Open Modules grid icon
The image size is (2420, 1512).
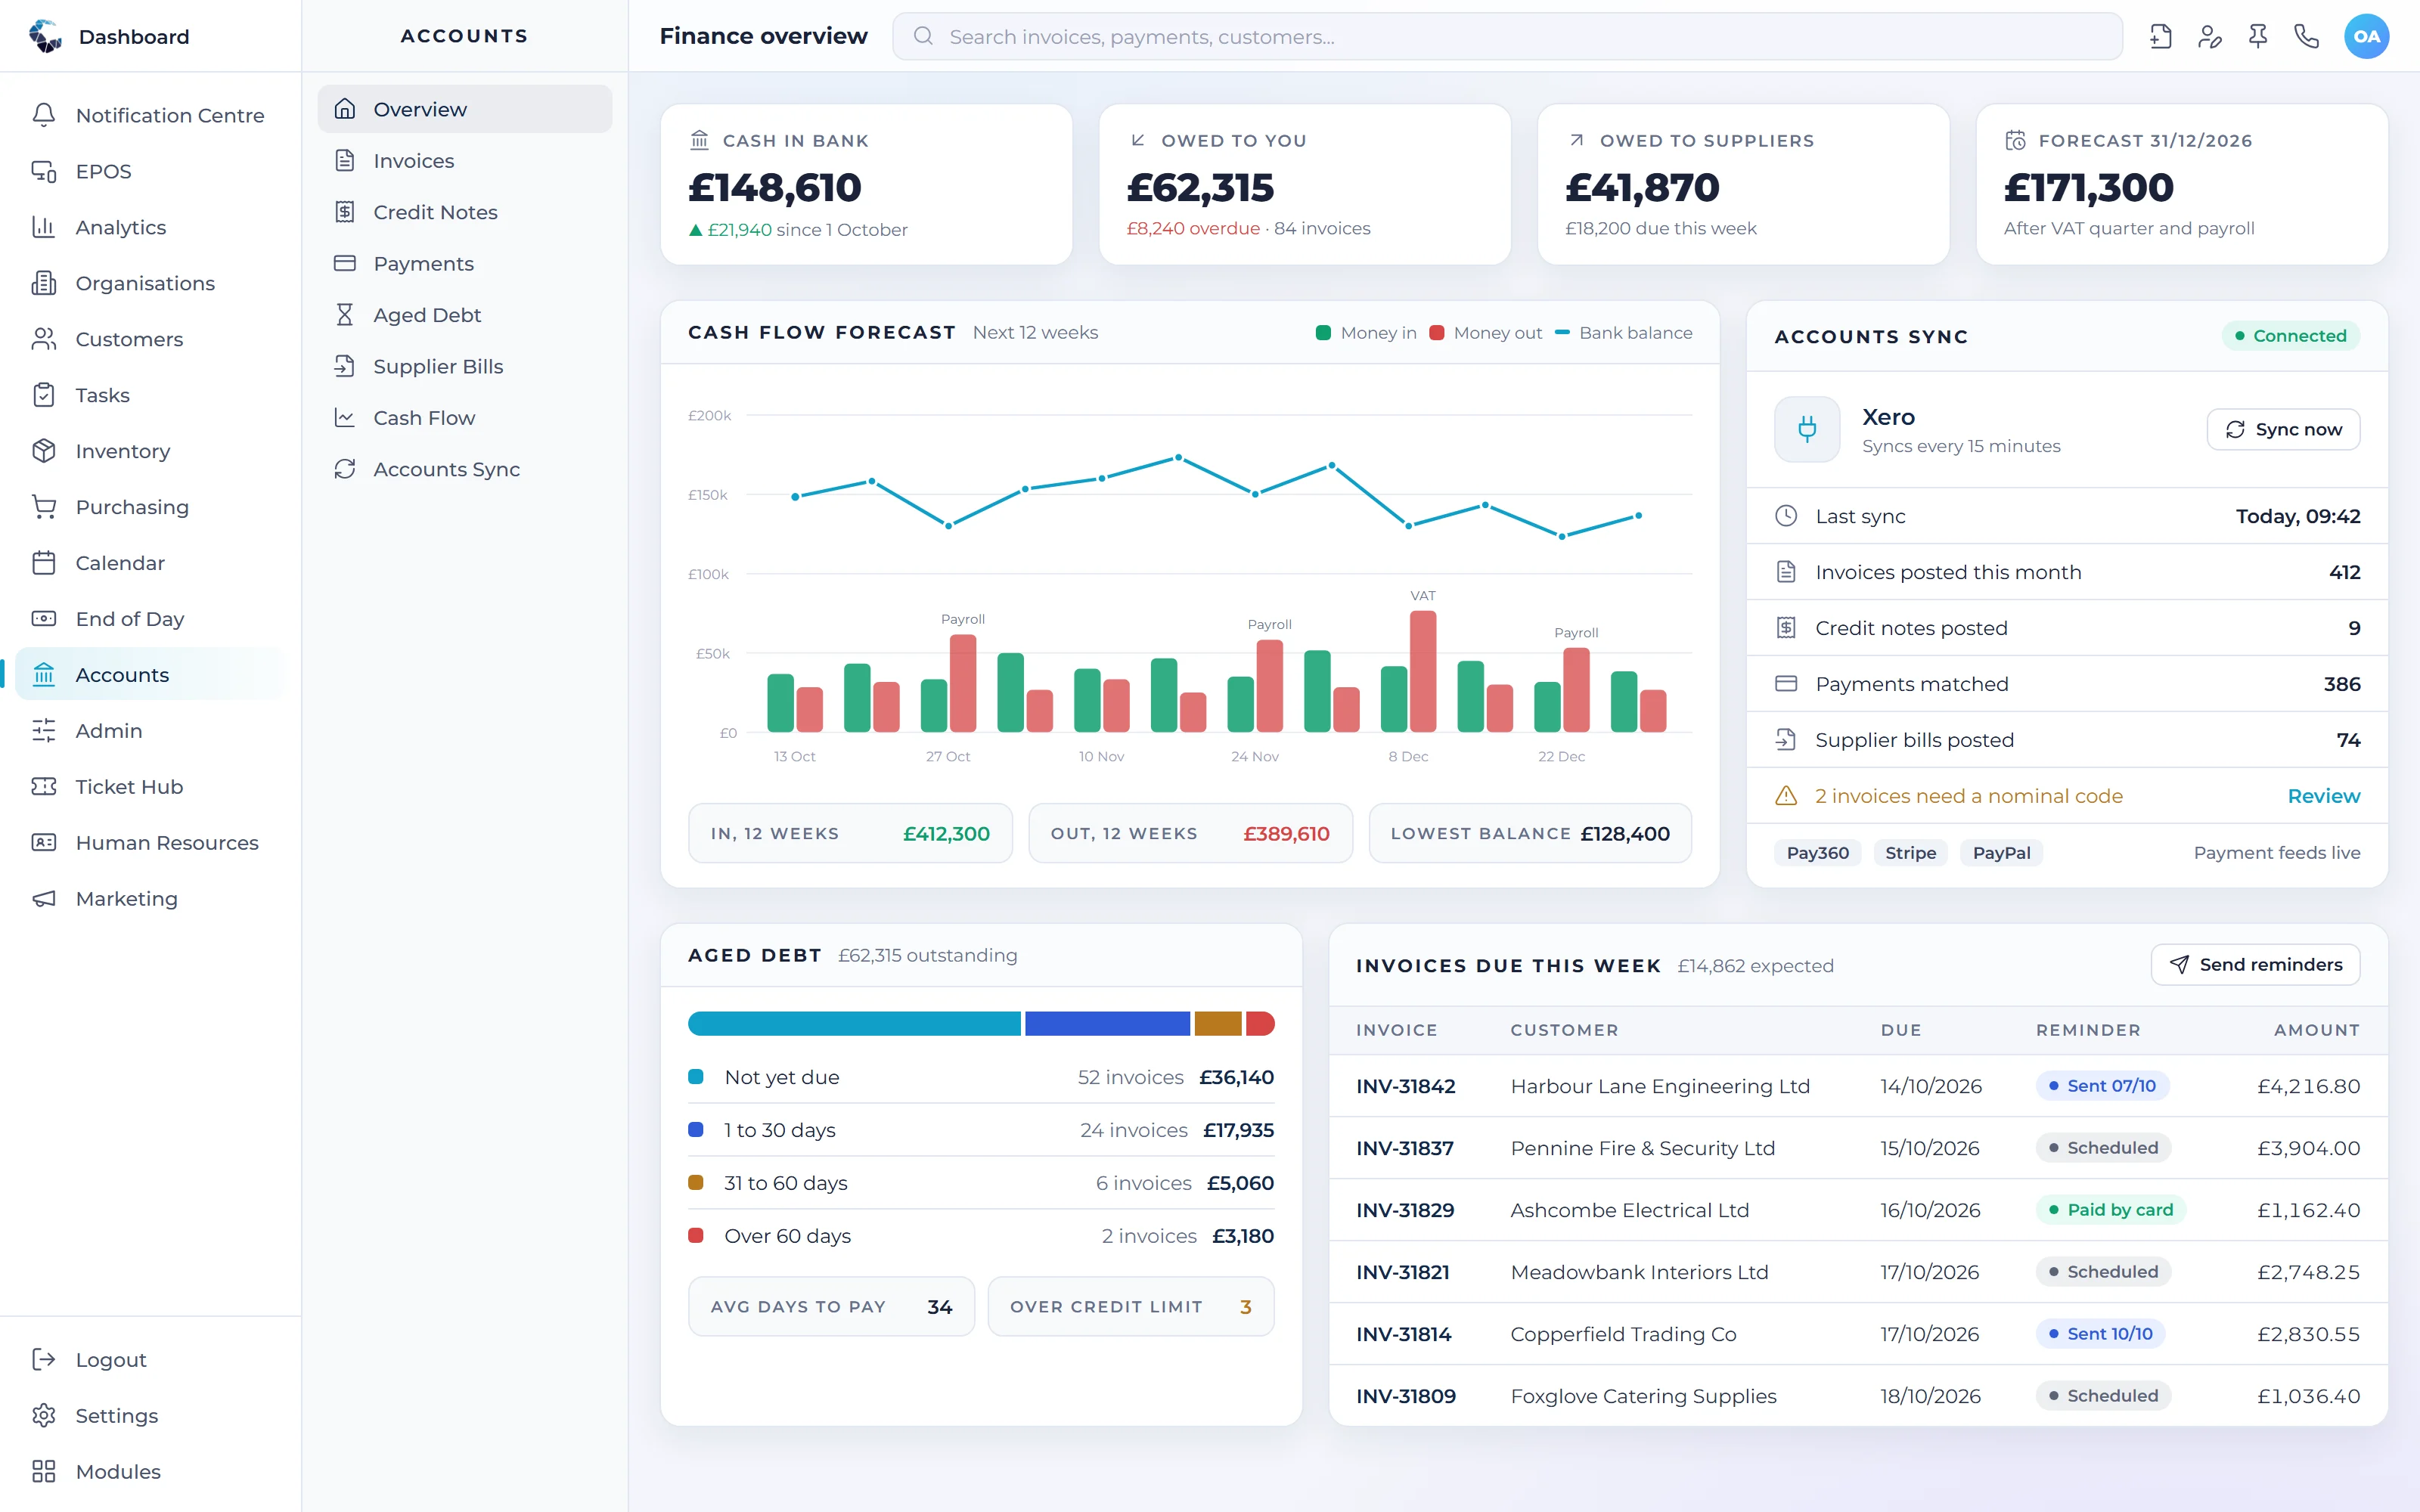(44, 1472)
